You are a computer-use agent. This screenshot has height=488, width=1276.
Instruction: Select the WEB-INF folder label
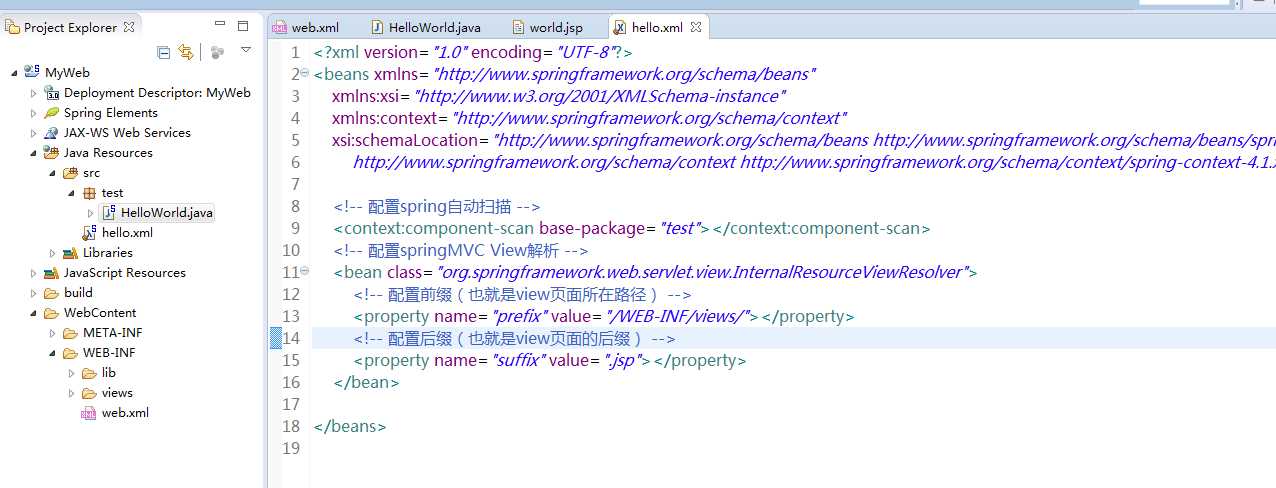pos(109,352)
